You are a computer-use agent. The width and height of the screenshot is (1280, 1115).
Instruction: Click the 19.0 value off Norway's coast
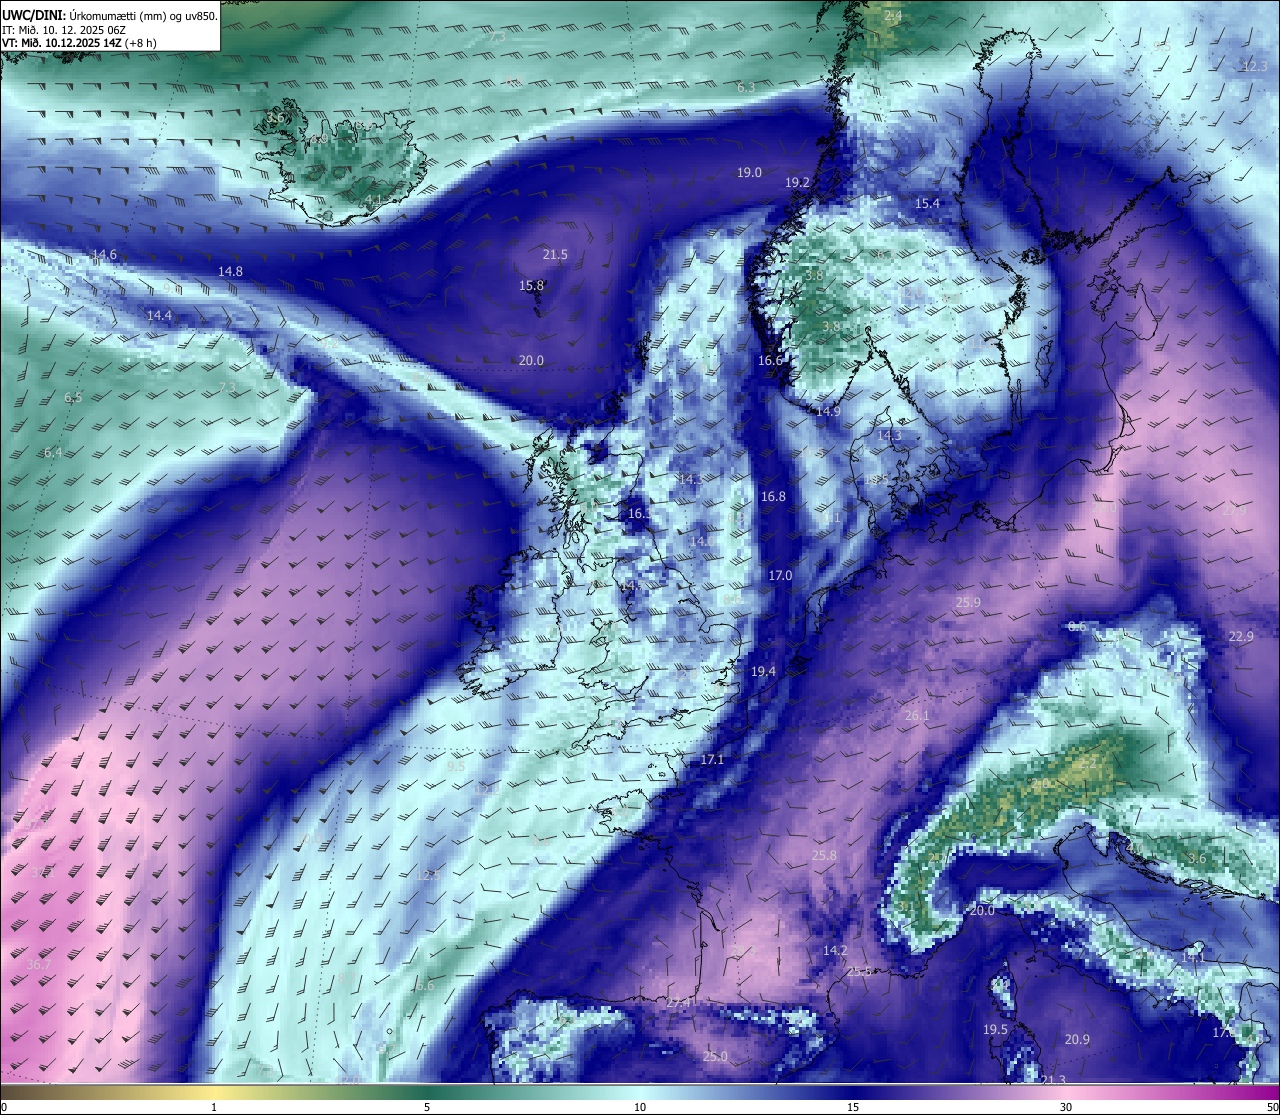[x=749, y=173]
